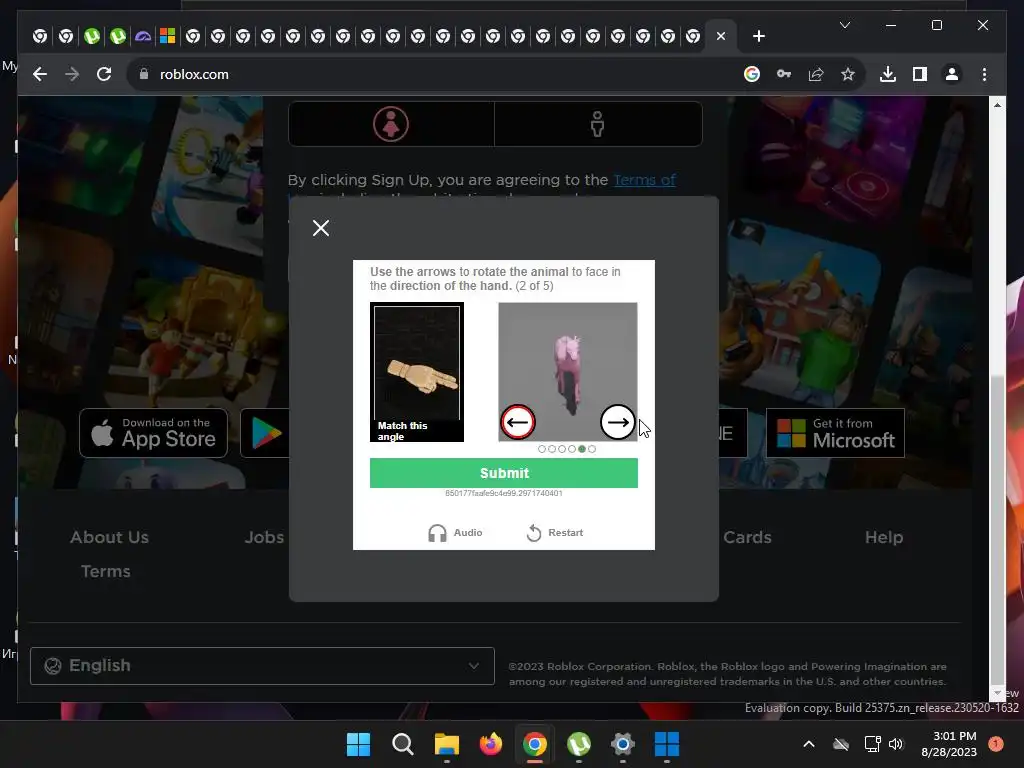Open the Terms footer link
The width and height of the screenshot is (1024, 768).
(x=106, y=571)
